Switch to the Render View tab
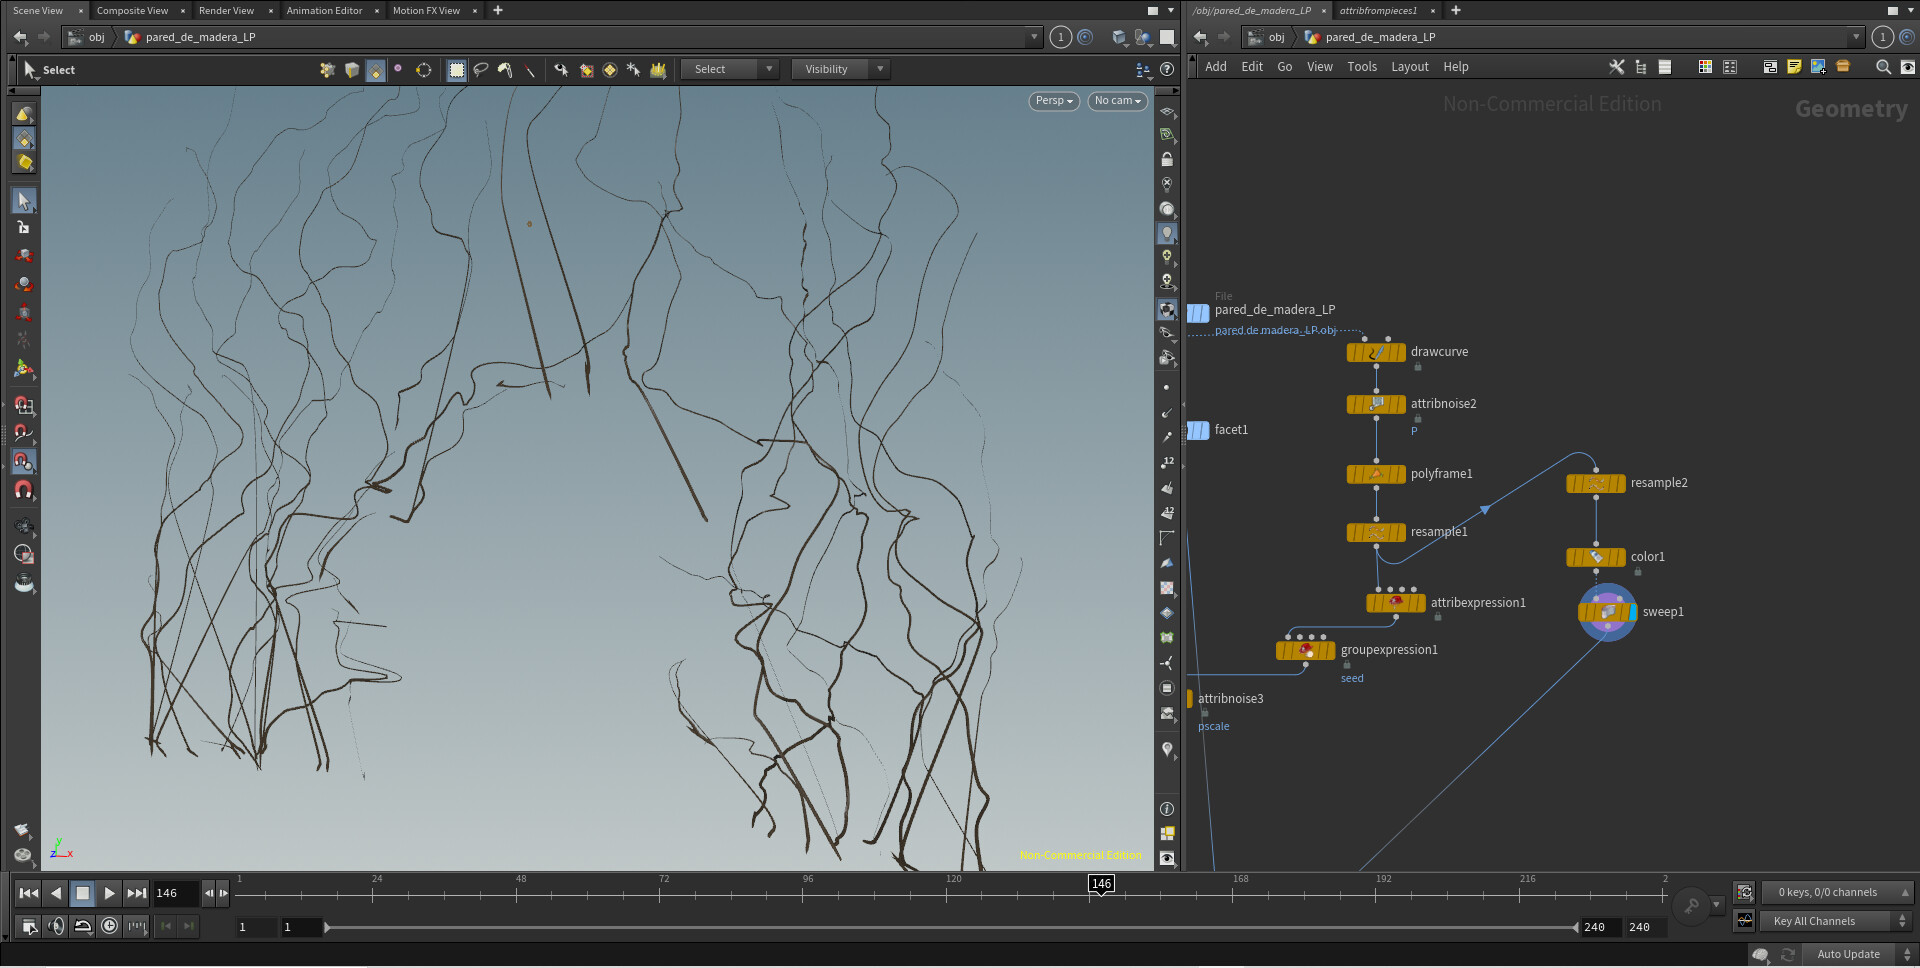Viewport: 1920px width, 968px height. click(226, 10)
